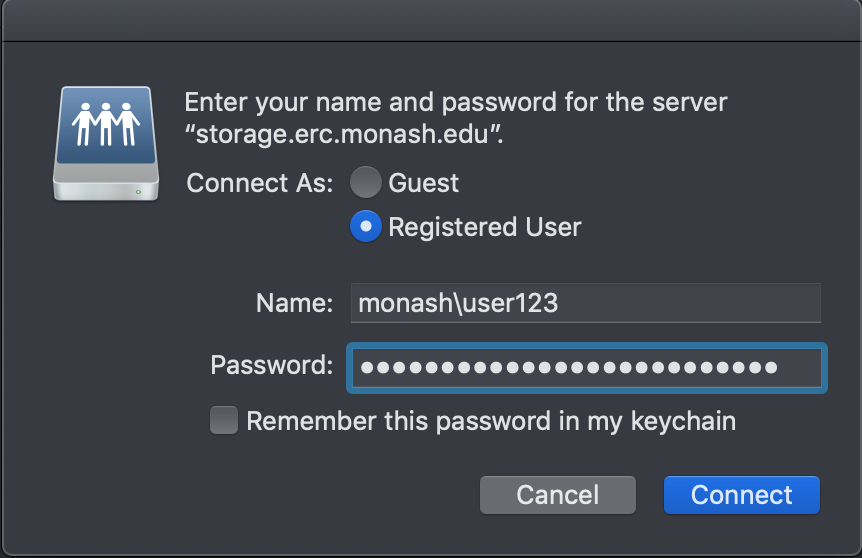Click the "Enter your name and password" message

coord(456,102)
